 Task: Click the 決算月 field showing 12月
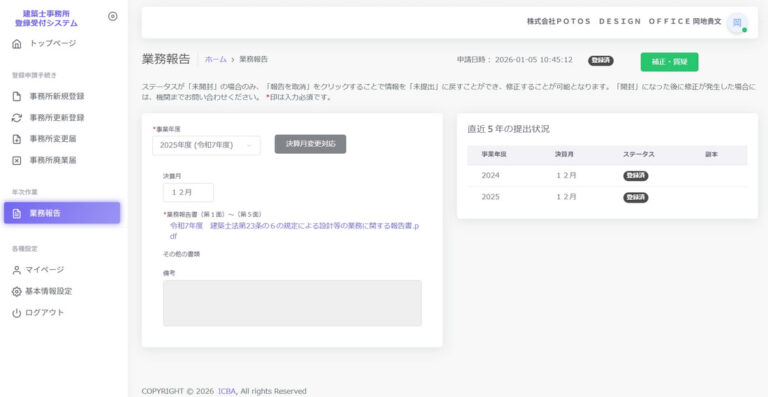coord(189,192)
